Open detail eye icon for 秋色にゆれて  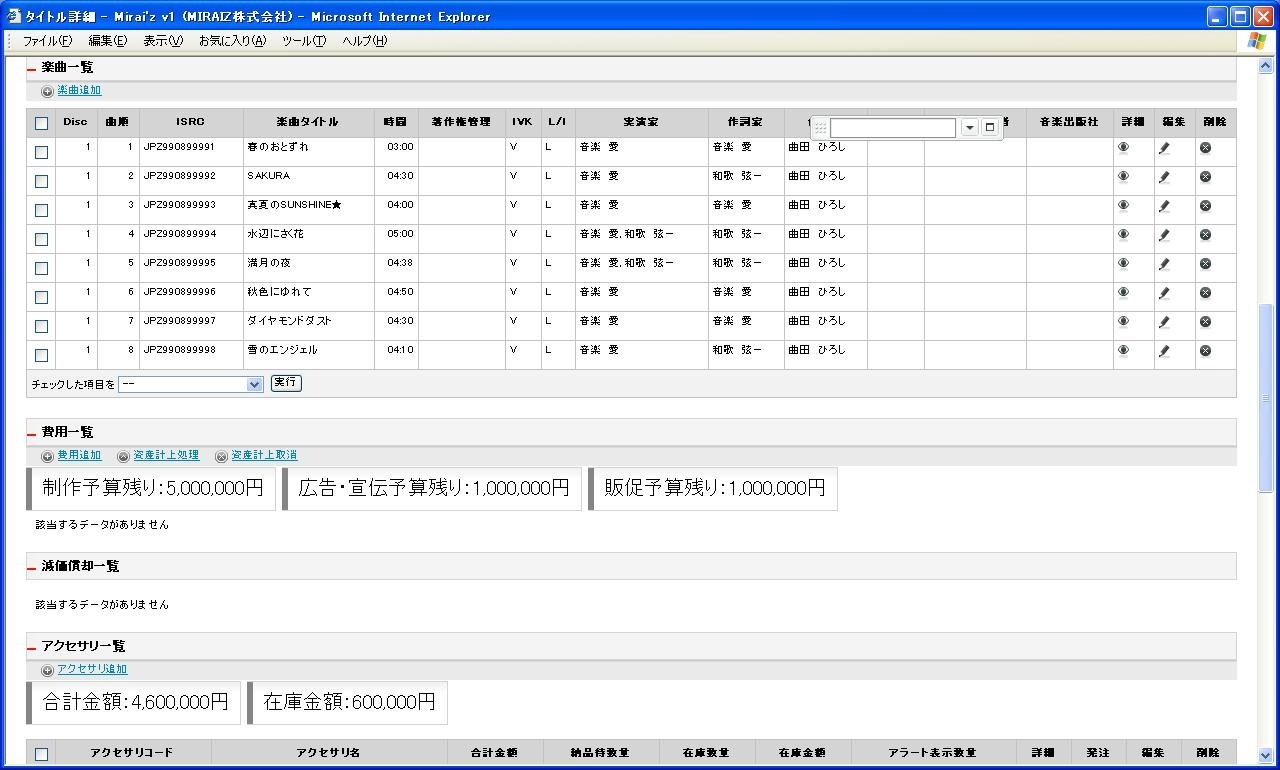[x=1123, y=293]
